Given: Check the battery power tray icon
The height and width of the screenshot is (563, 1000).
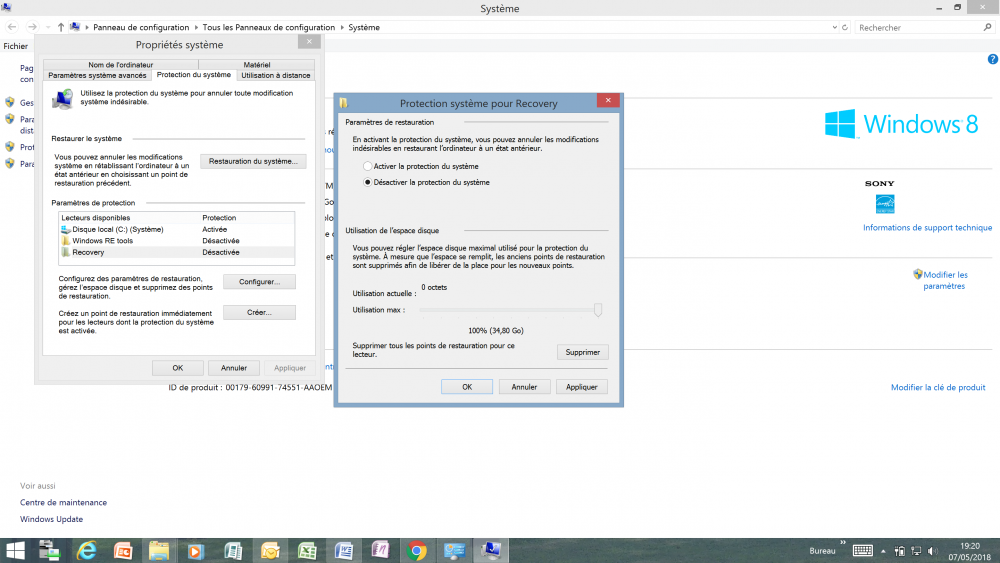Looking at the screenshot, I should (x=900, y=551).
